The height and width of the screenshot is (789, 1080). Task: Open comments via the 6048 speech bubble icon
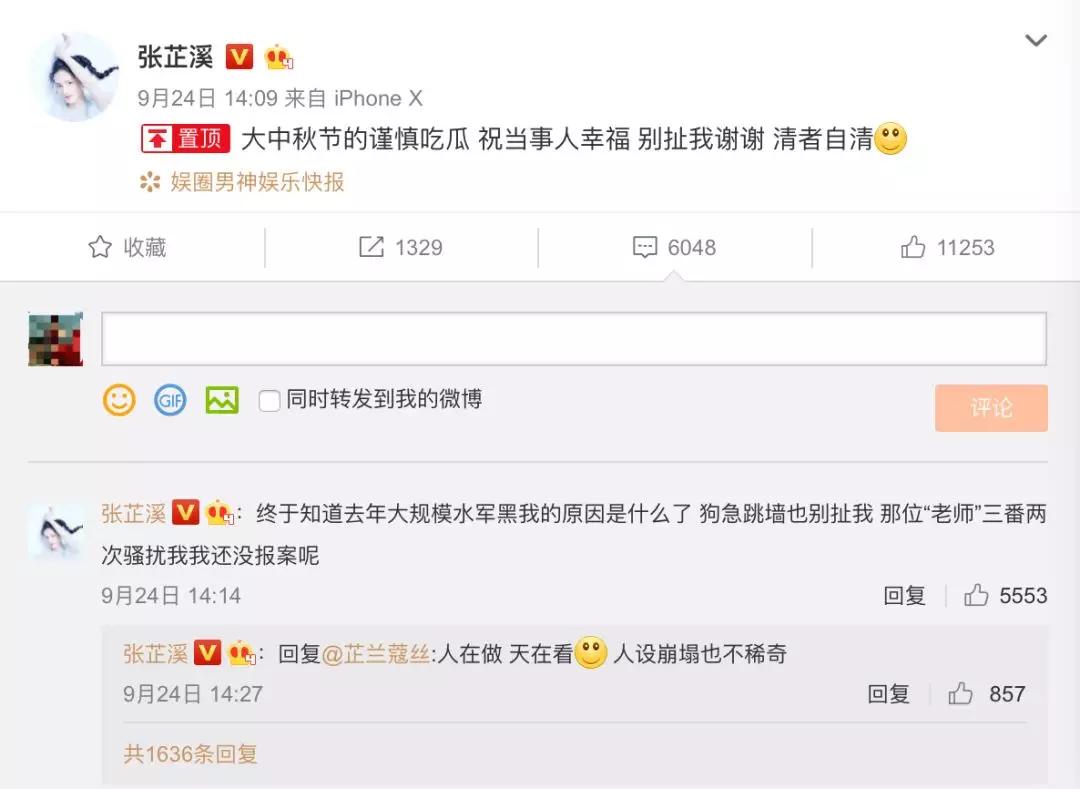pos(645,247)
